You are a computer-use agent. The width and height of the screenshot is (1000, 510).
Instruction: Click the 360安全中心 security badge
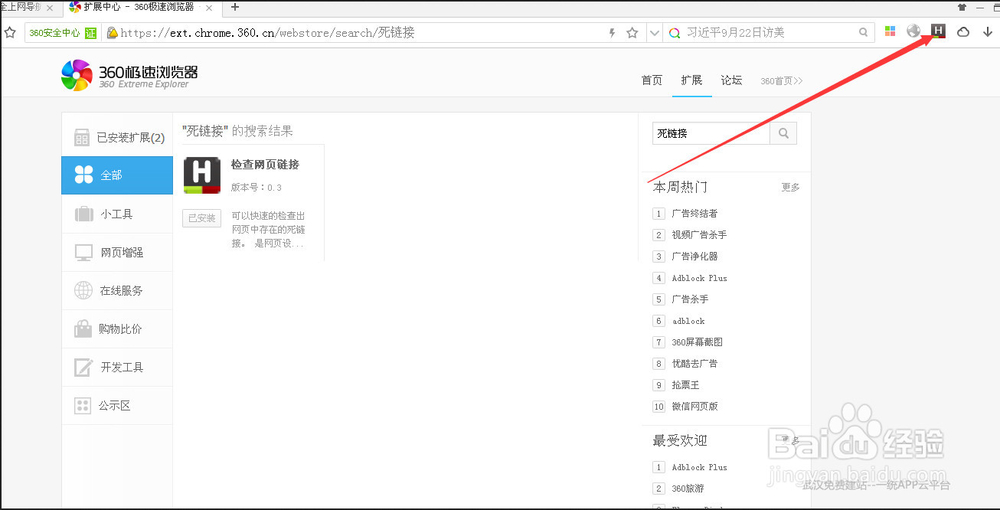[x=61, y=33]
